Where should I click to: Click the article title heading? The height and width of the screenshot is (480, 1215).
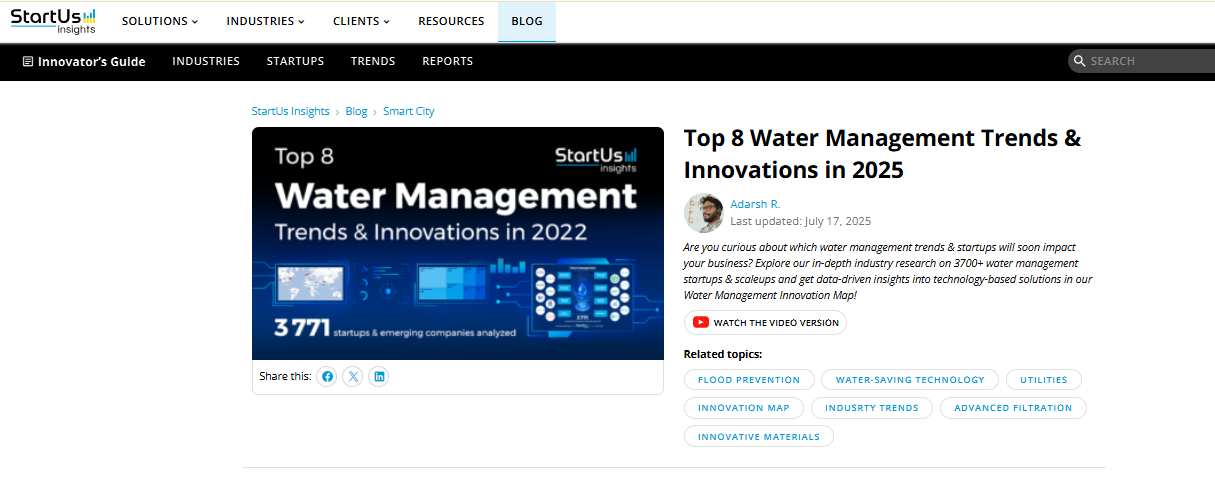pos(883,154)
